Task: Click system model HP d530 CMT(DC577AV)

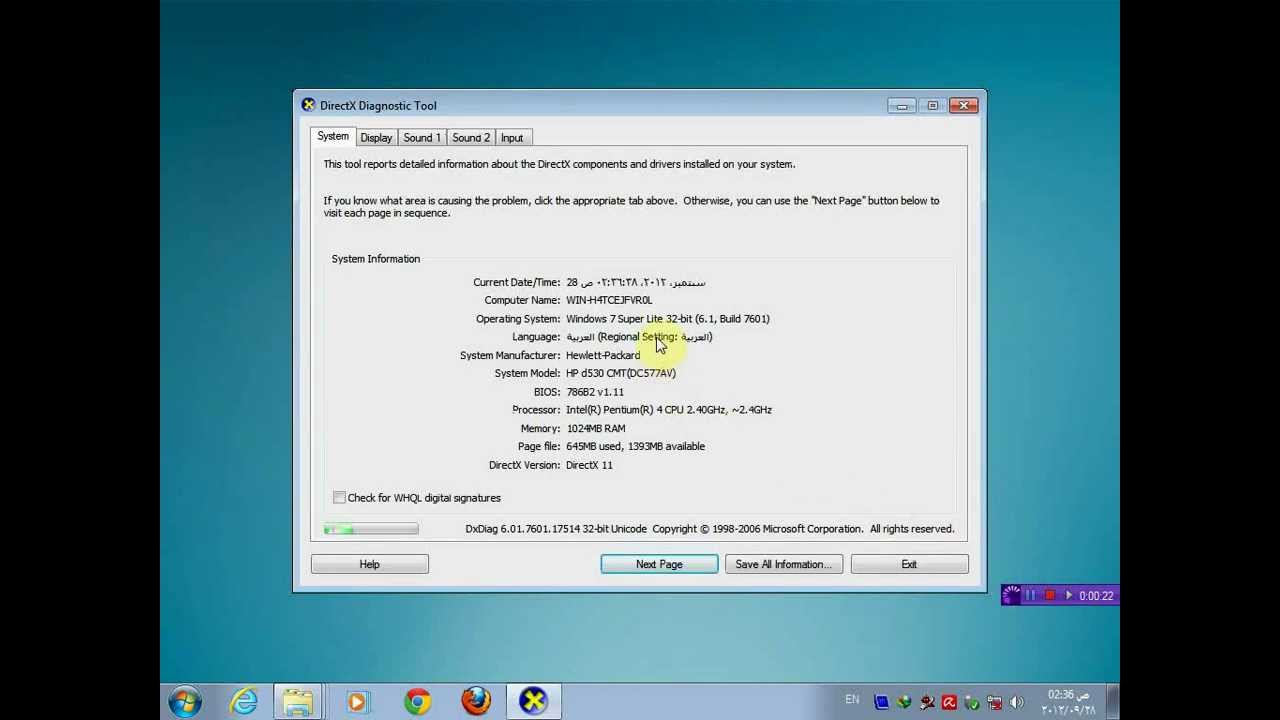Action: pyautogui.click(x=621, y=373)
